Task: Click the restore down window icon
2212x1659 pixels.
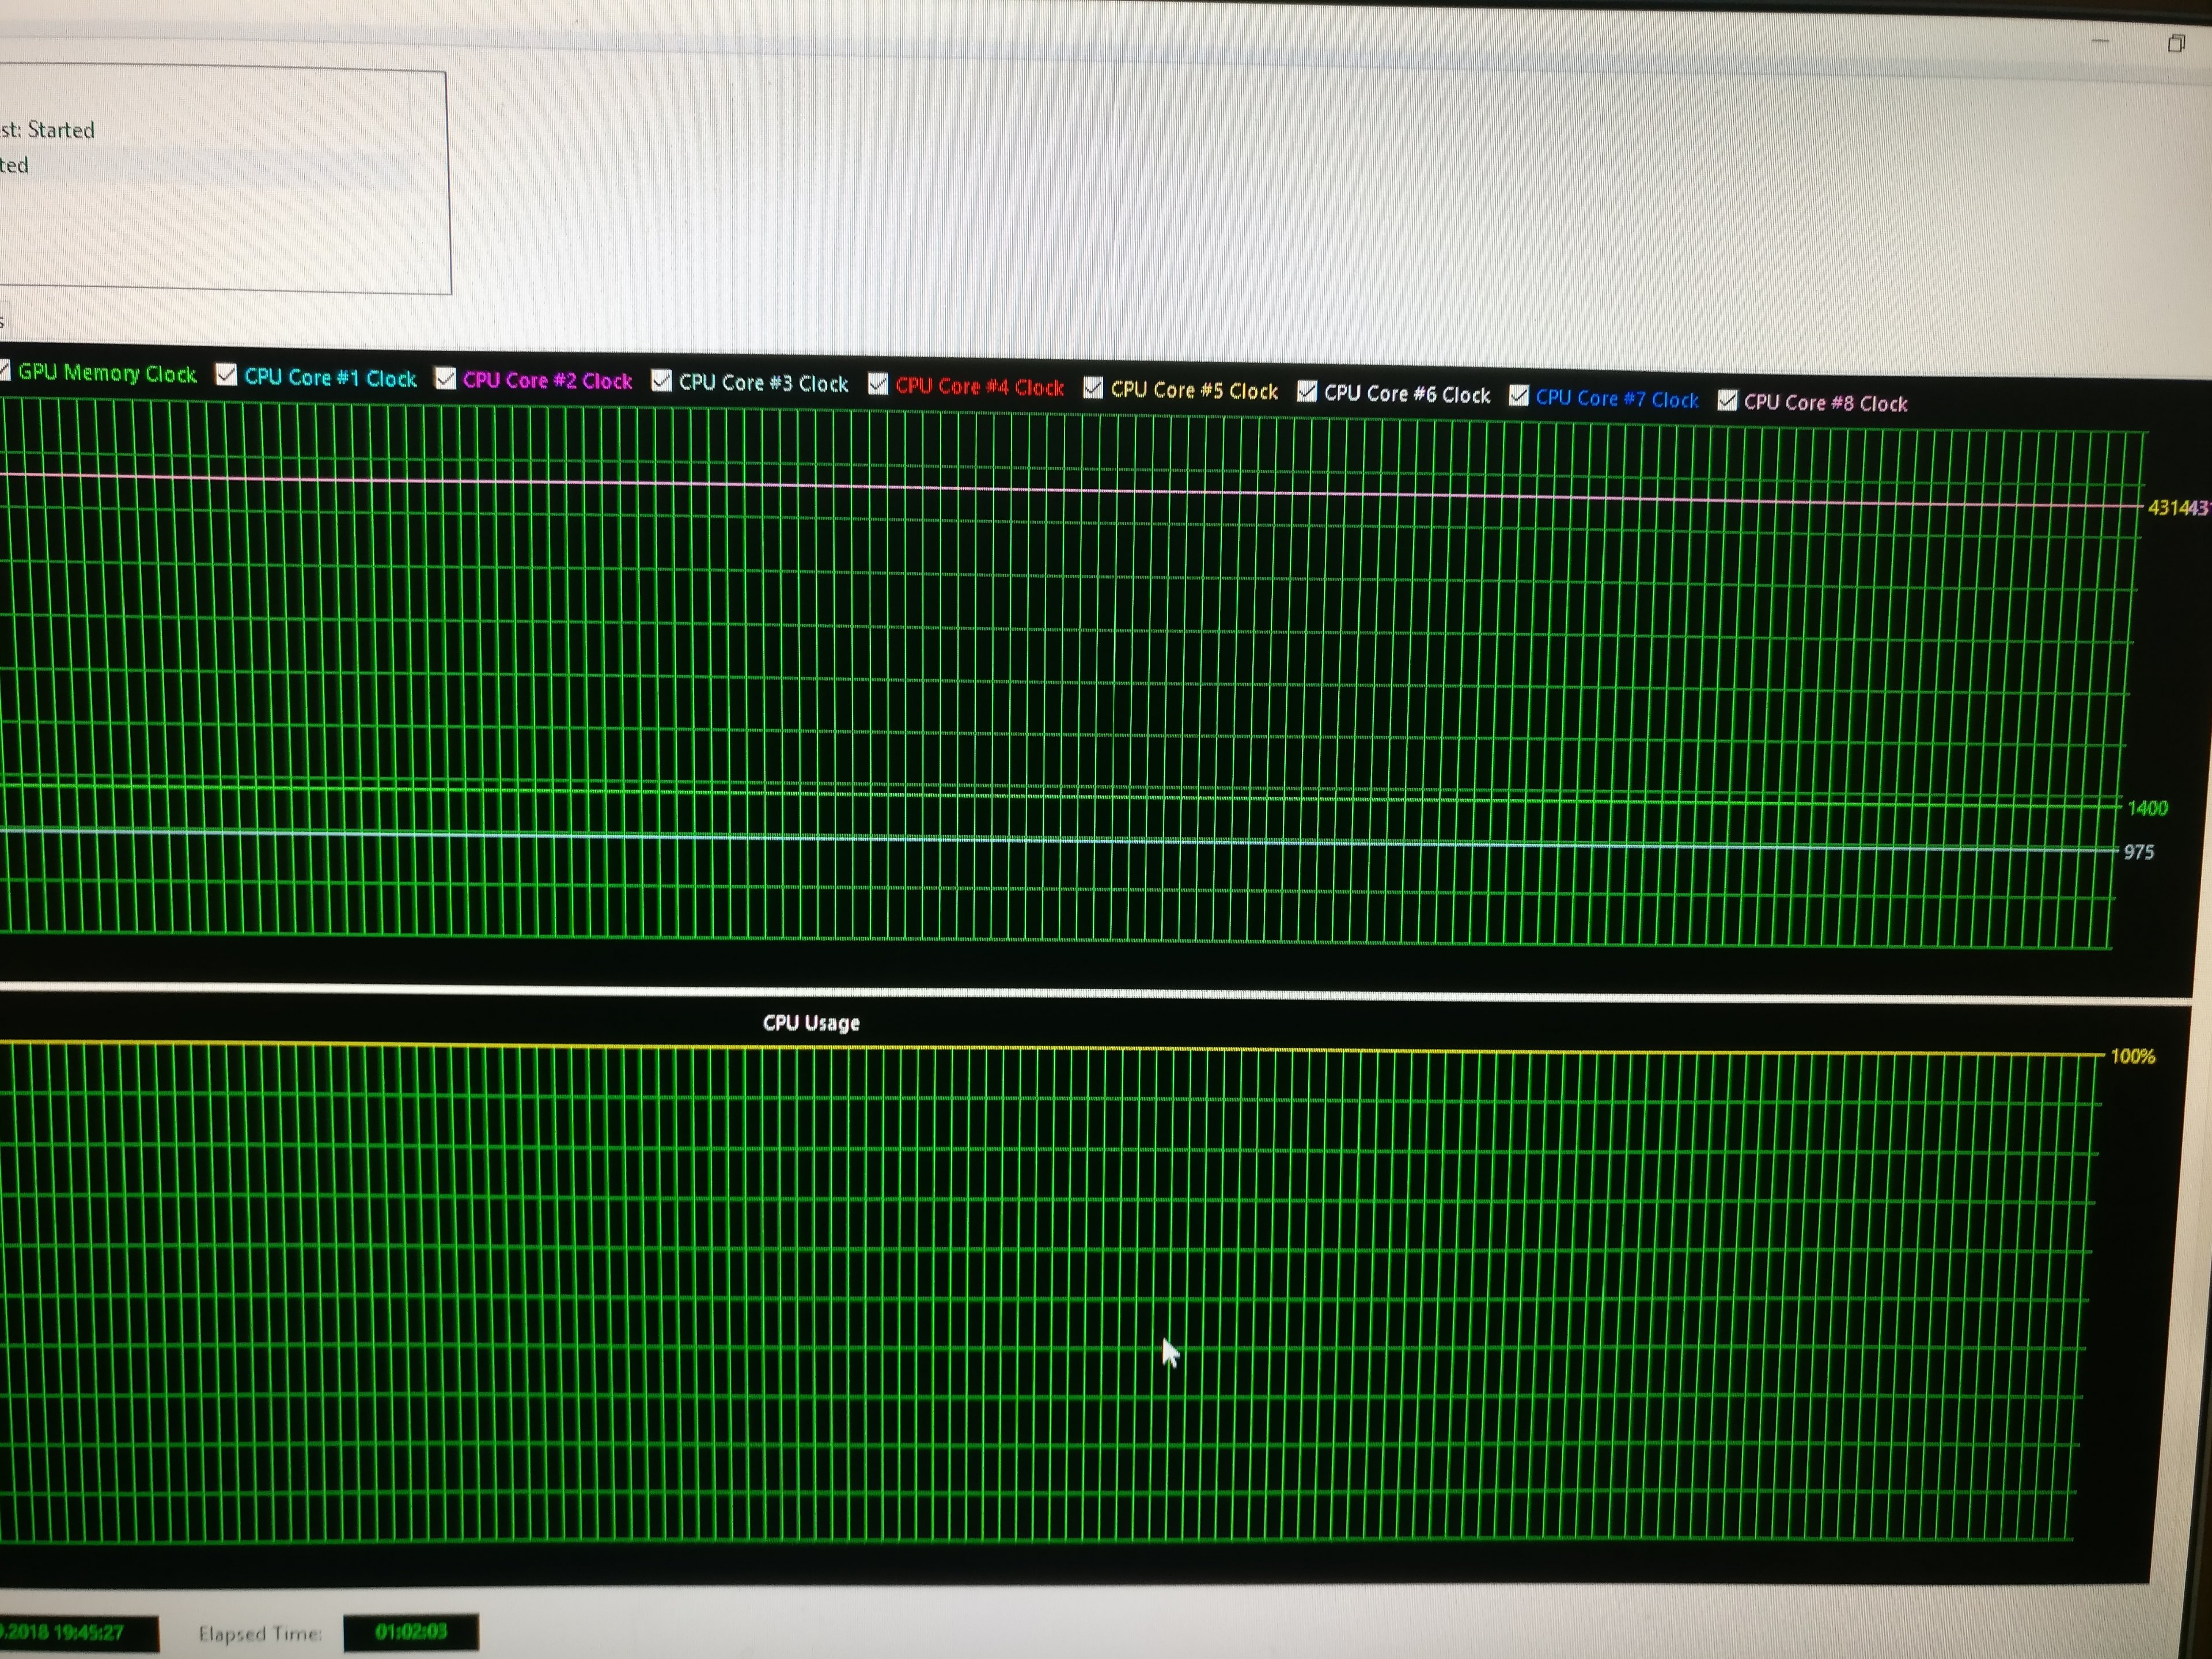Action: point(2176,43)
